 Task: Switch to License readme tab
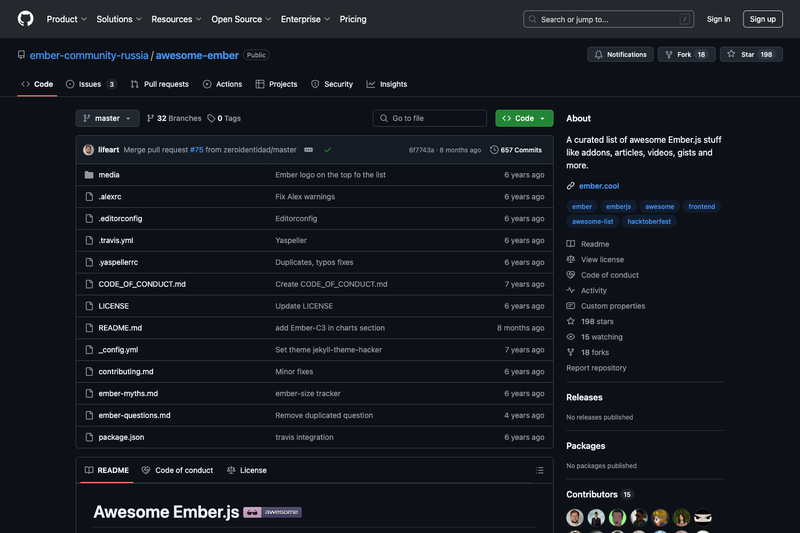pos(247,470)
